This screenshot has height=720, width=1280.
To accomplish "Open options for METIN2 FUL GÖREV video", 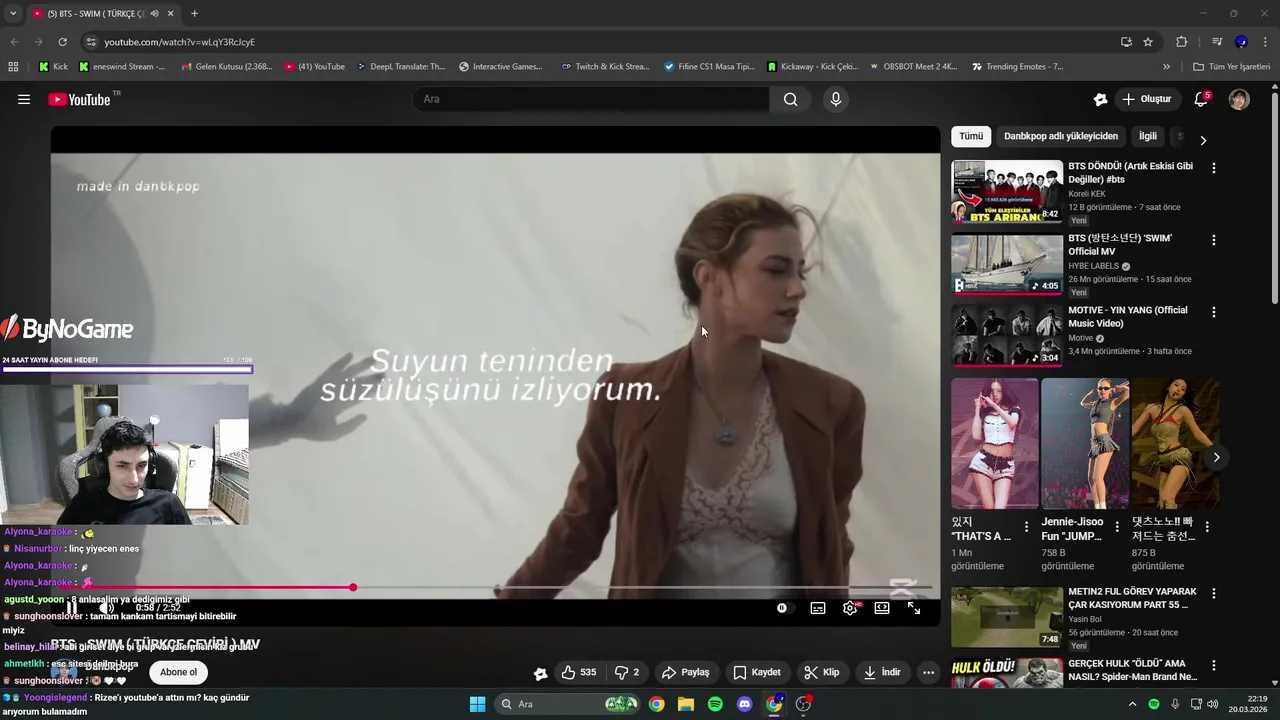I will (1214, 593).
